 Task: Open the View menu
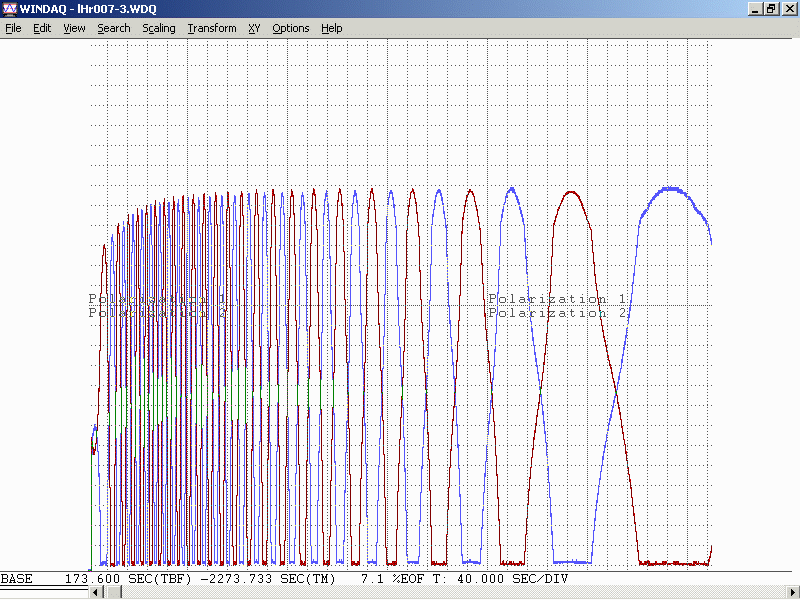coord(74,28)
